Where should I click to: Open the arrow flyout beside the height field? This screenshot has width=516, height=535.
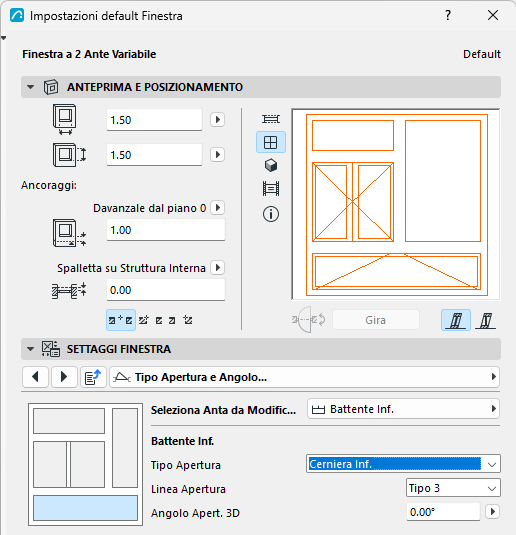point(217,155)
